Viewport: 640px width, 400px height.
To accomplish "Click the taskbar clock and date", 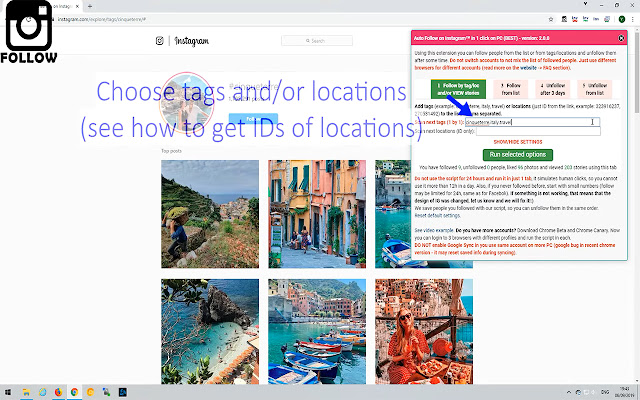I will click(x=624, y=392).
